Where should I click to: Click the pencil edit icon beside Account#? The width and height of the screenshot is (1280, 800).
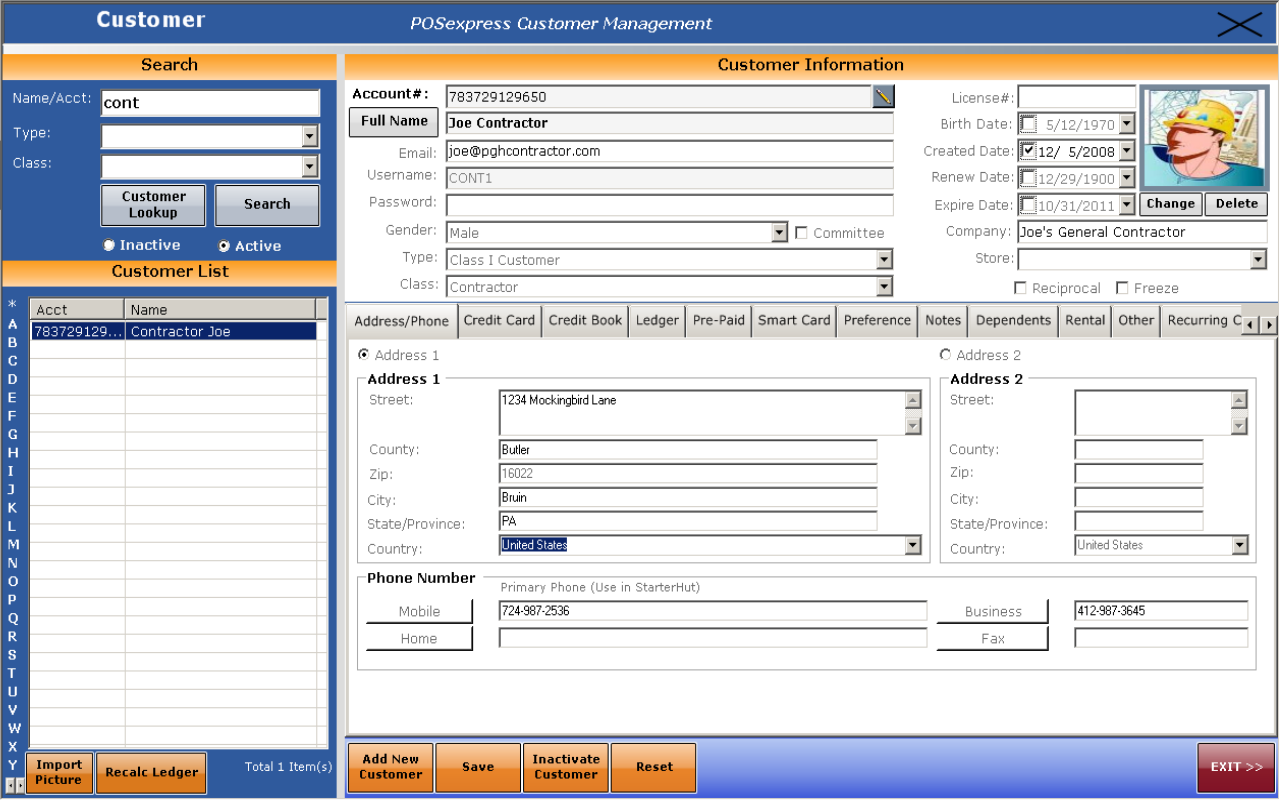point(881,97)
